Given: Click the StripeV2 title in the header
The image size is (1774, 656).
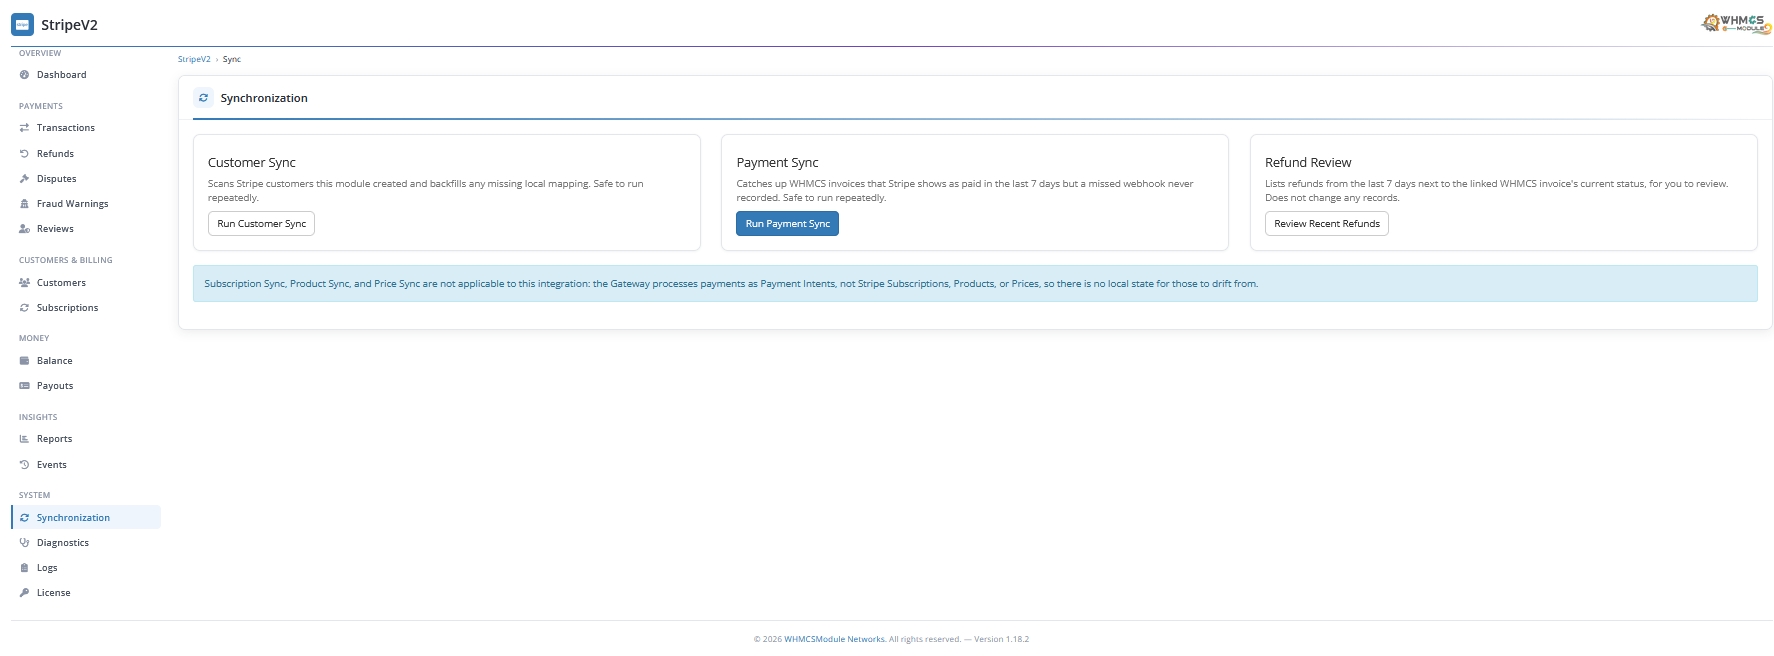Looking at the screenshot, I should [69, 25].
